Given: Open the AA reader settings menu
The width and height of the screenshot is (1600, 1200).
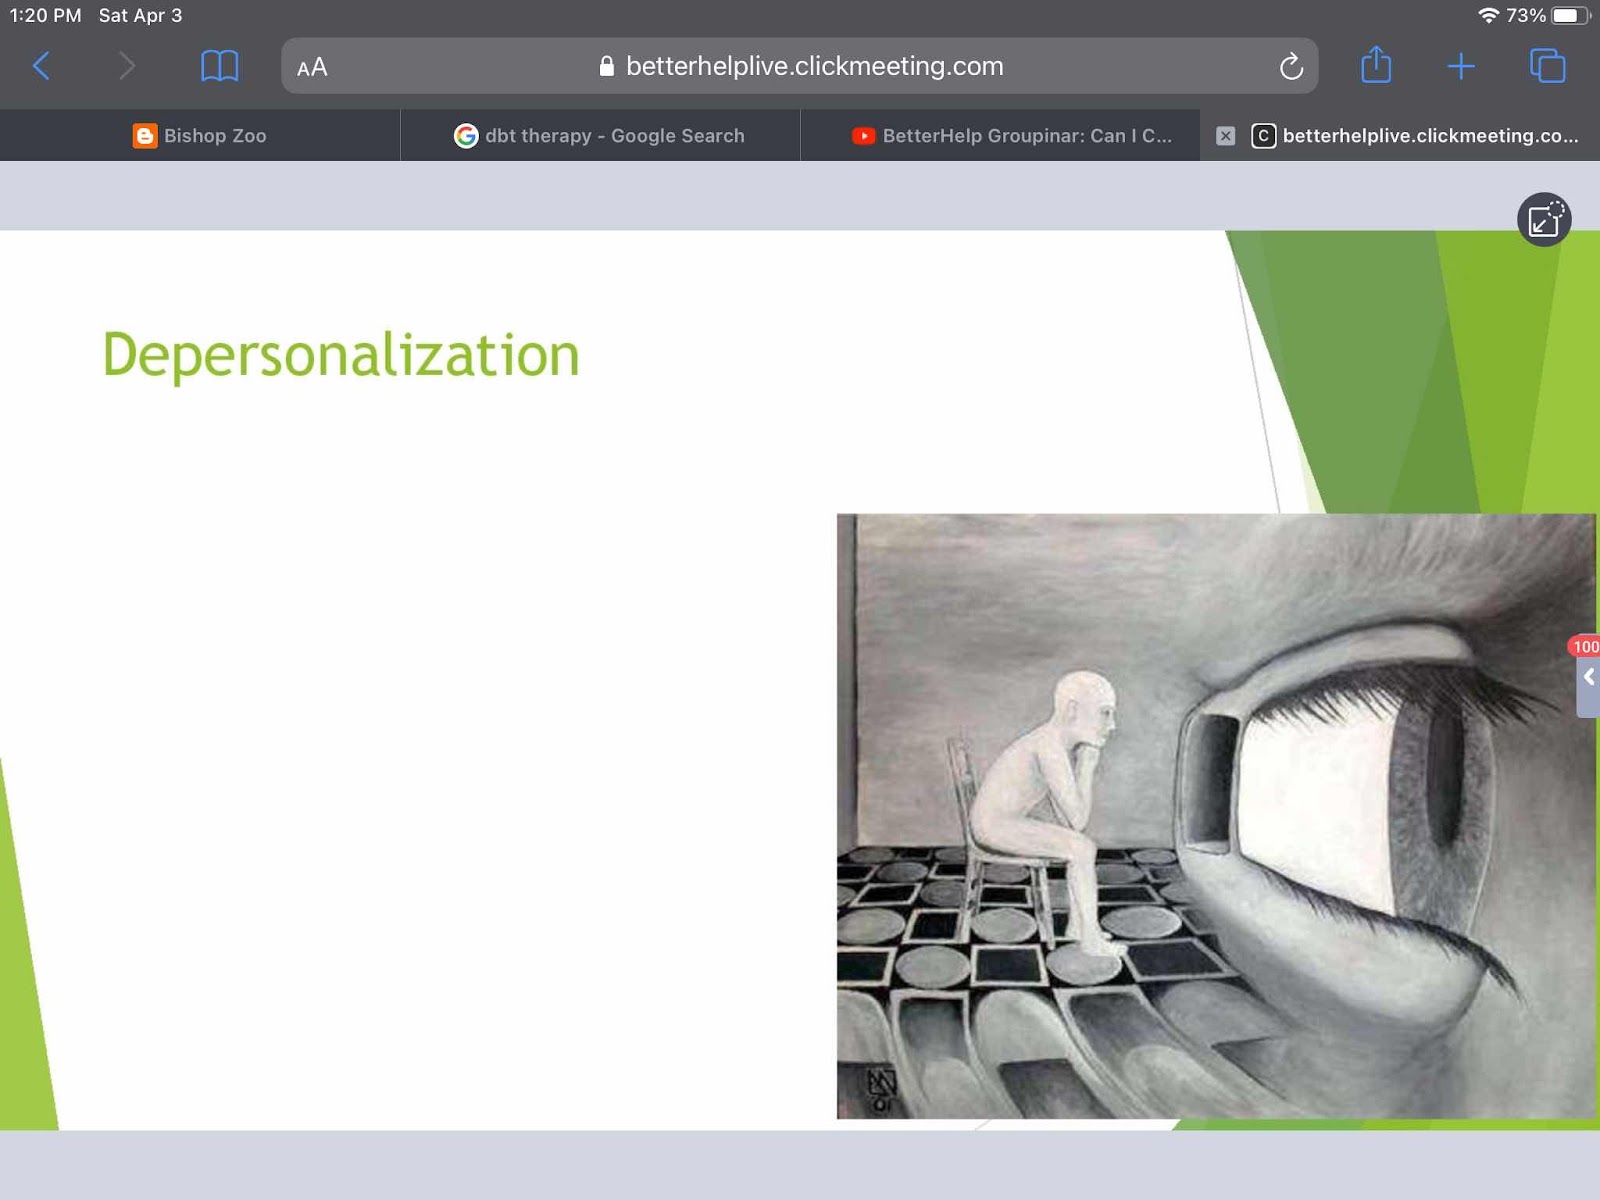Looking at the screenshot, I should point(312,67).
